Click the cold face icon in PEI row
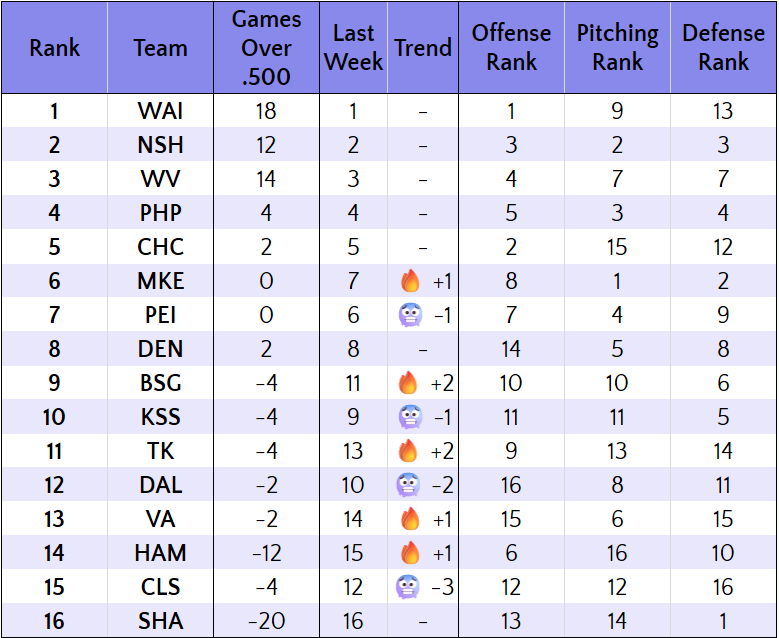The height and width of the screenshot is (638, 779). tap(409, 316)
